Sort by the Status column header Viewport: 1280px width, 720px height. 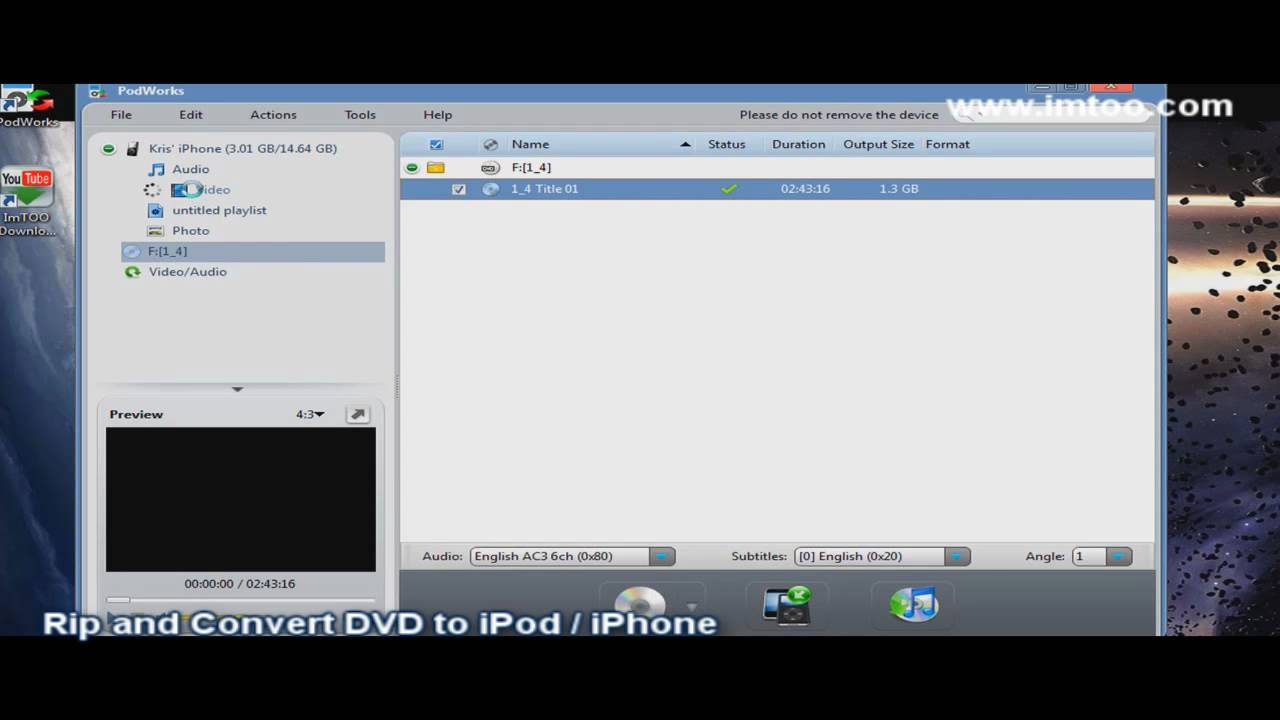click(727, 144)
